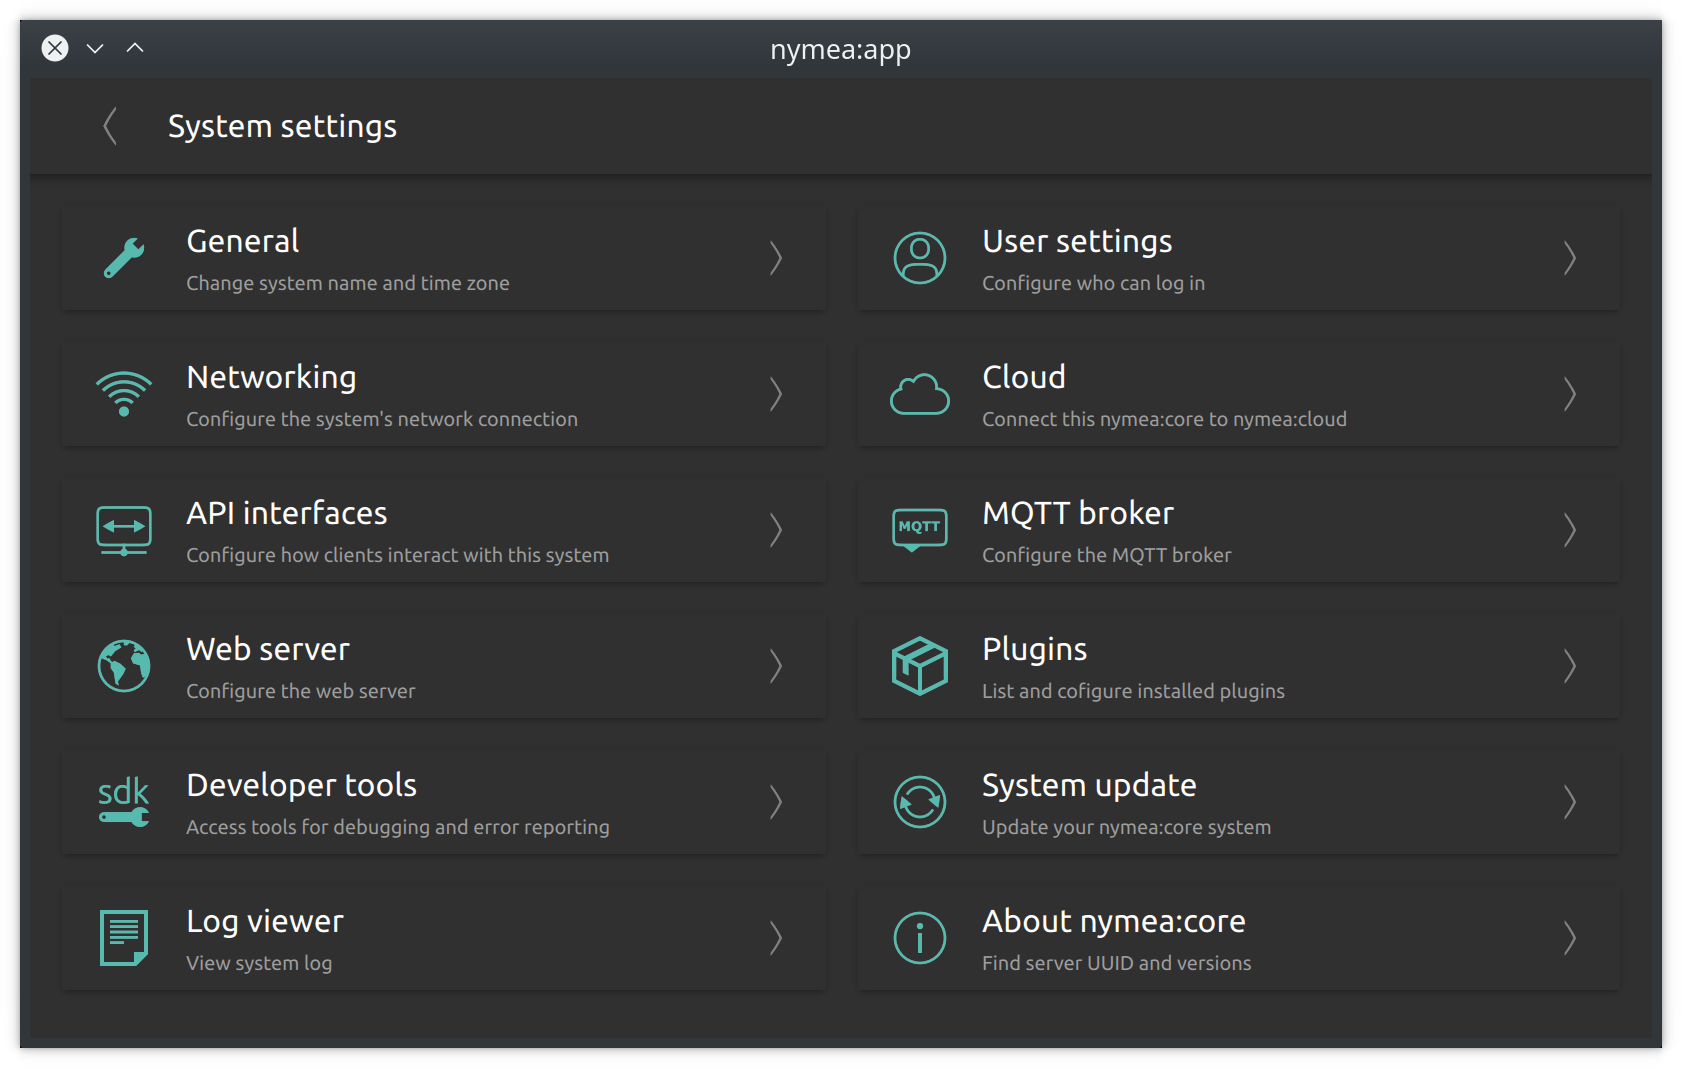This screenshot has height=1068, width=1682.
Task: Click the box icon for Plugins
Action: [x=920, y=666]
